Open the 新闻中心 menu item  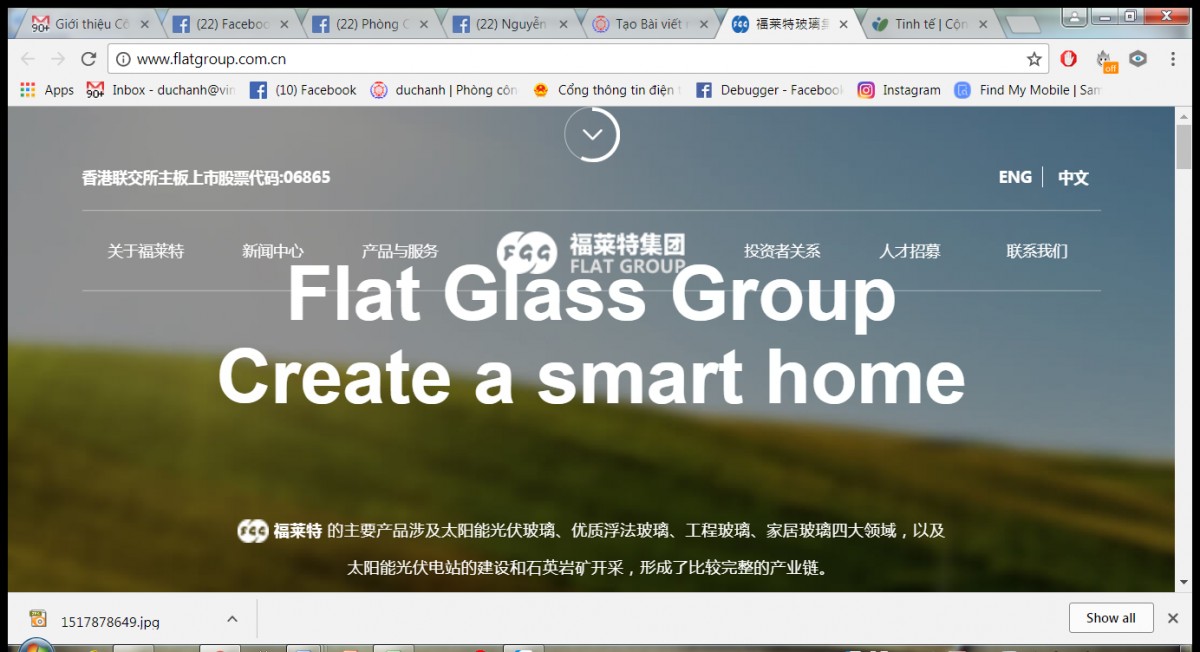pyautogui.click(x=273, y=251)
